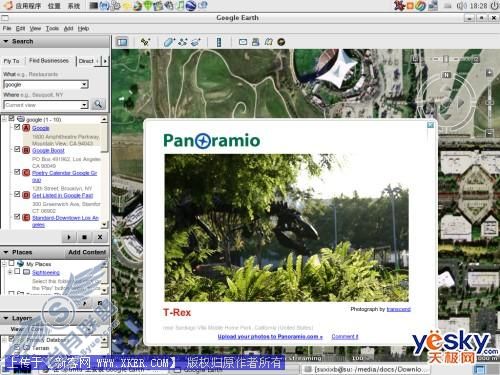Image resolution: width=500 pixels, height=375 pixels.
Task: Uncheck the Google Boost result checkbox
Action: click(x=17, y=149)
